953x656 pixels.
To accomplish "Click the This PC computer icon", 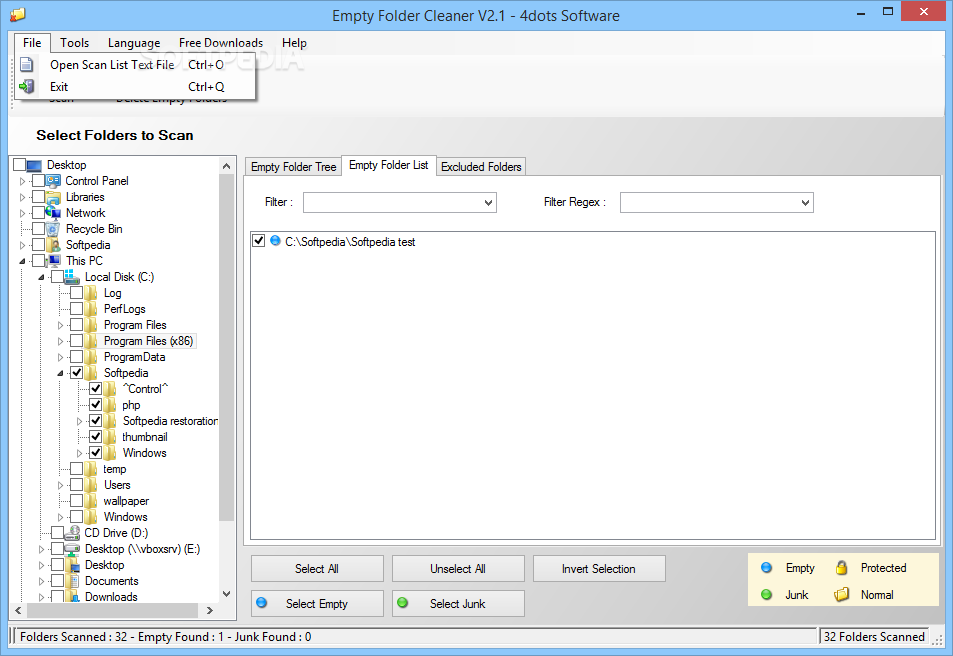I will tap(54, 261).
